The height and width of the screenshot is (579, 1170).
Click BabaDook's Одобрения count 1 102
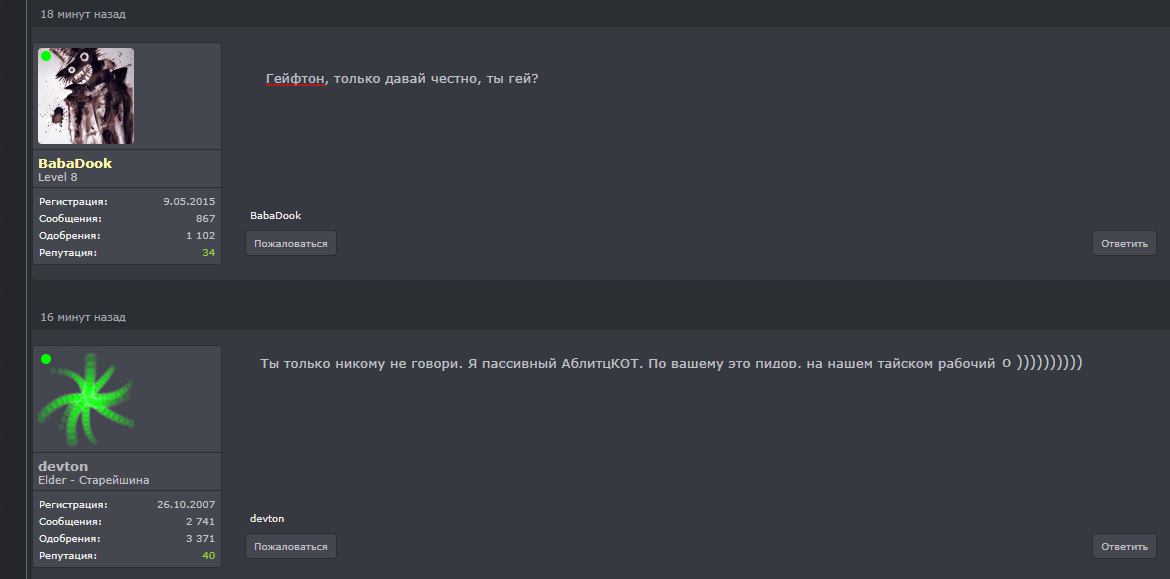tap(200, 236)
